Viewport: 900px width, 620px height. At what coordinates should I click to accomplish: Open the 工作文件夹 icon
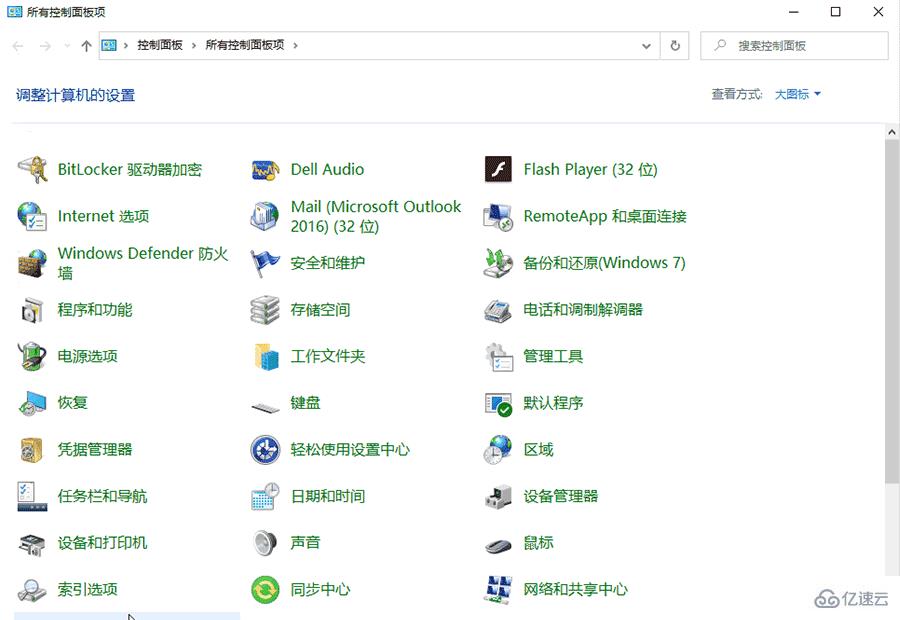pyautogui.click(x=265, y=356)
